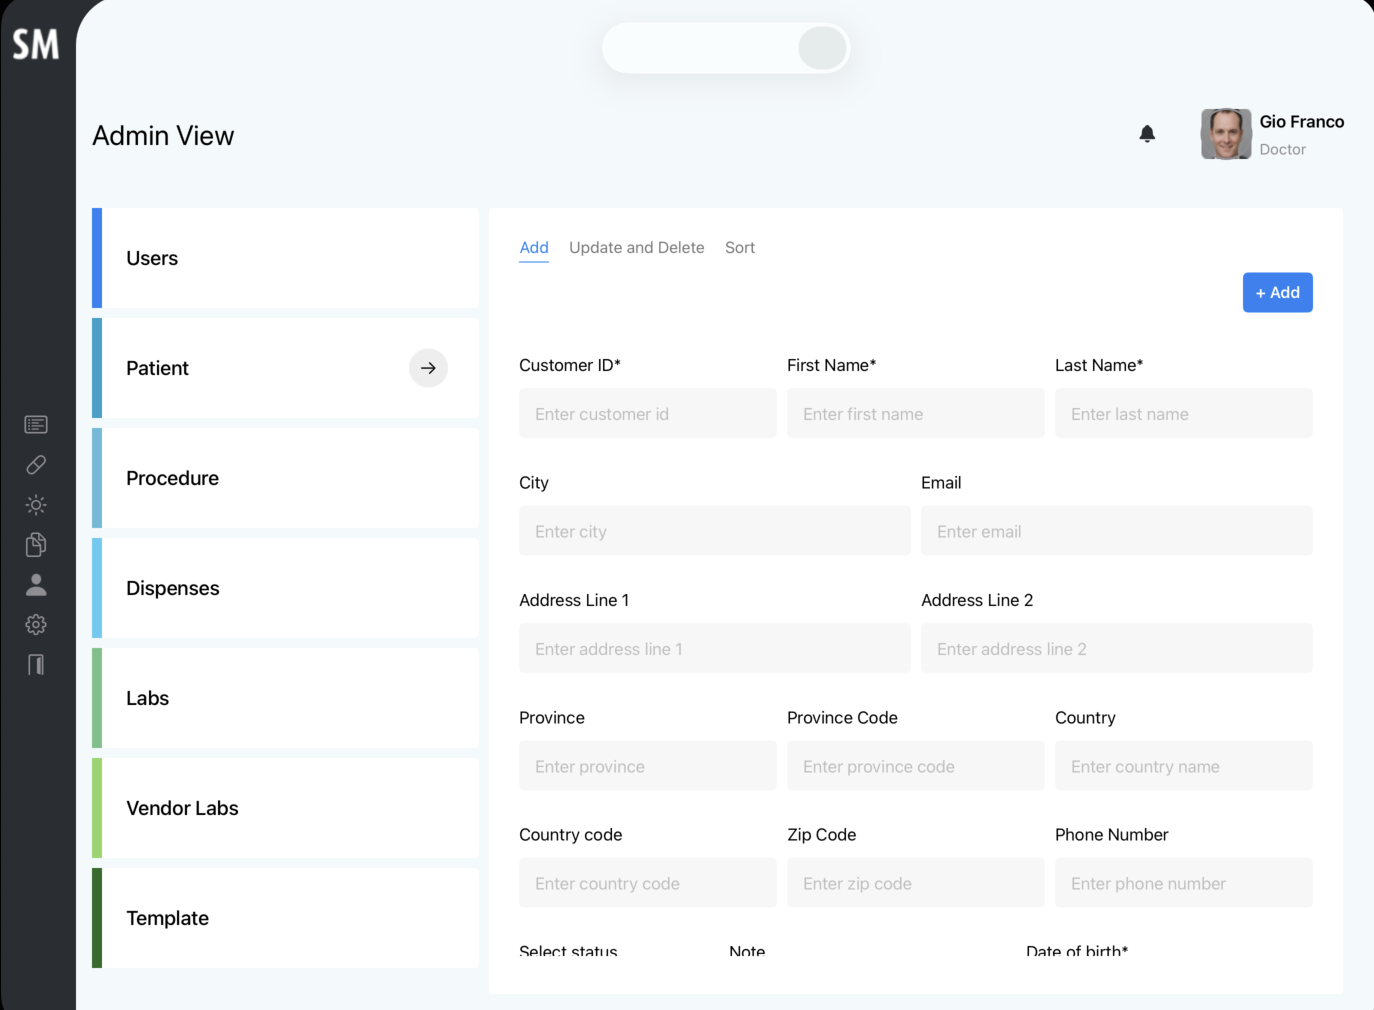Switch to Update and Delete tab
The height and width of the screenshot is (1010, 1374).
coord(637,248)
